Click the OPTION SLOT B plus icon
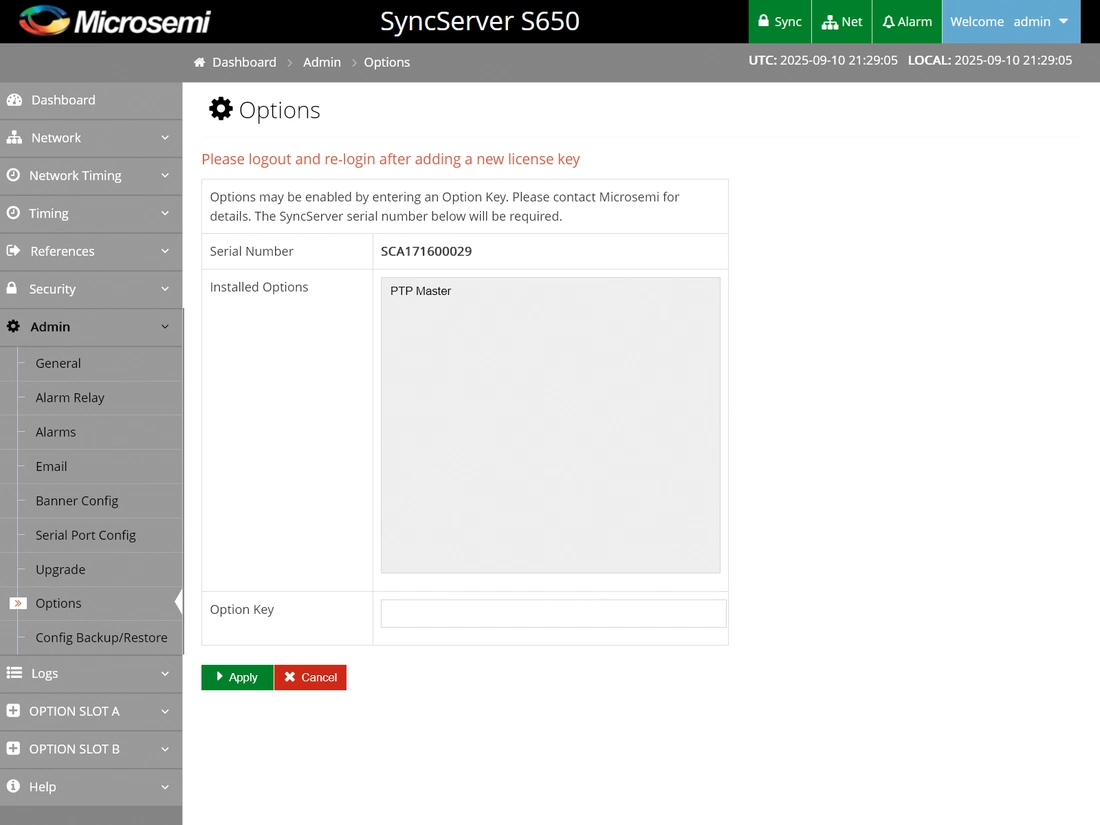 point(13,749)
